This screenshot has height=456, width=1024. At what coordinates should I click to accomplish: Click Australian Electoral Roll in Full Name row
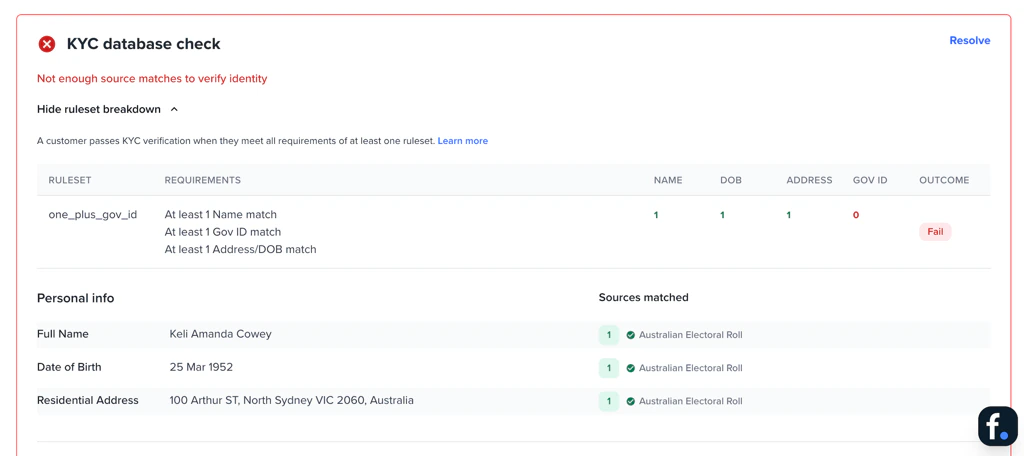tap(690, 335)
